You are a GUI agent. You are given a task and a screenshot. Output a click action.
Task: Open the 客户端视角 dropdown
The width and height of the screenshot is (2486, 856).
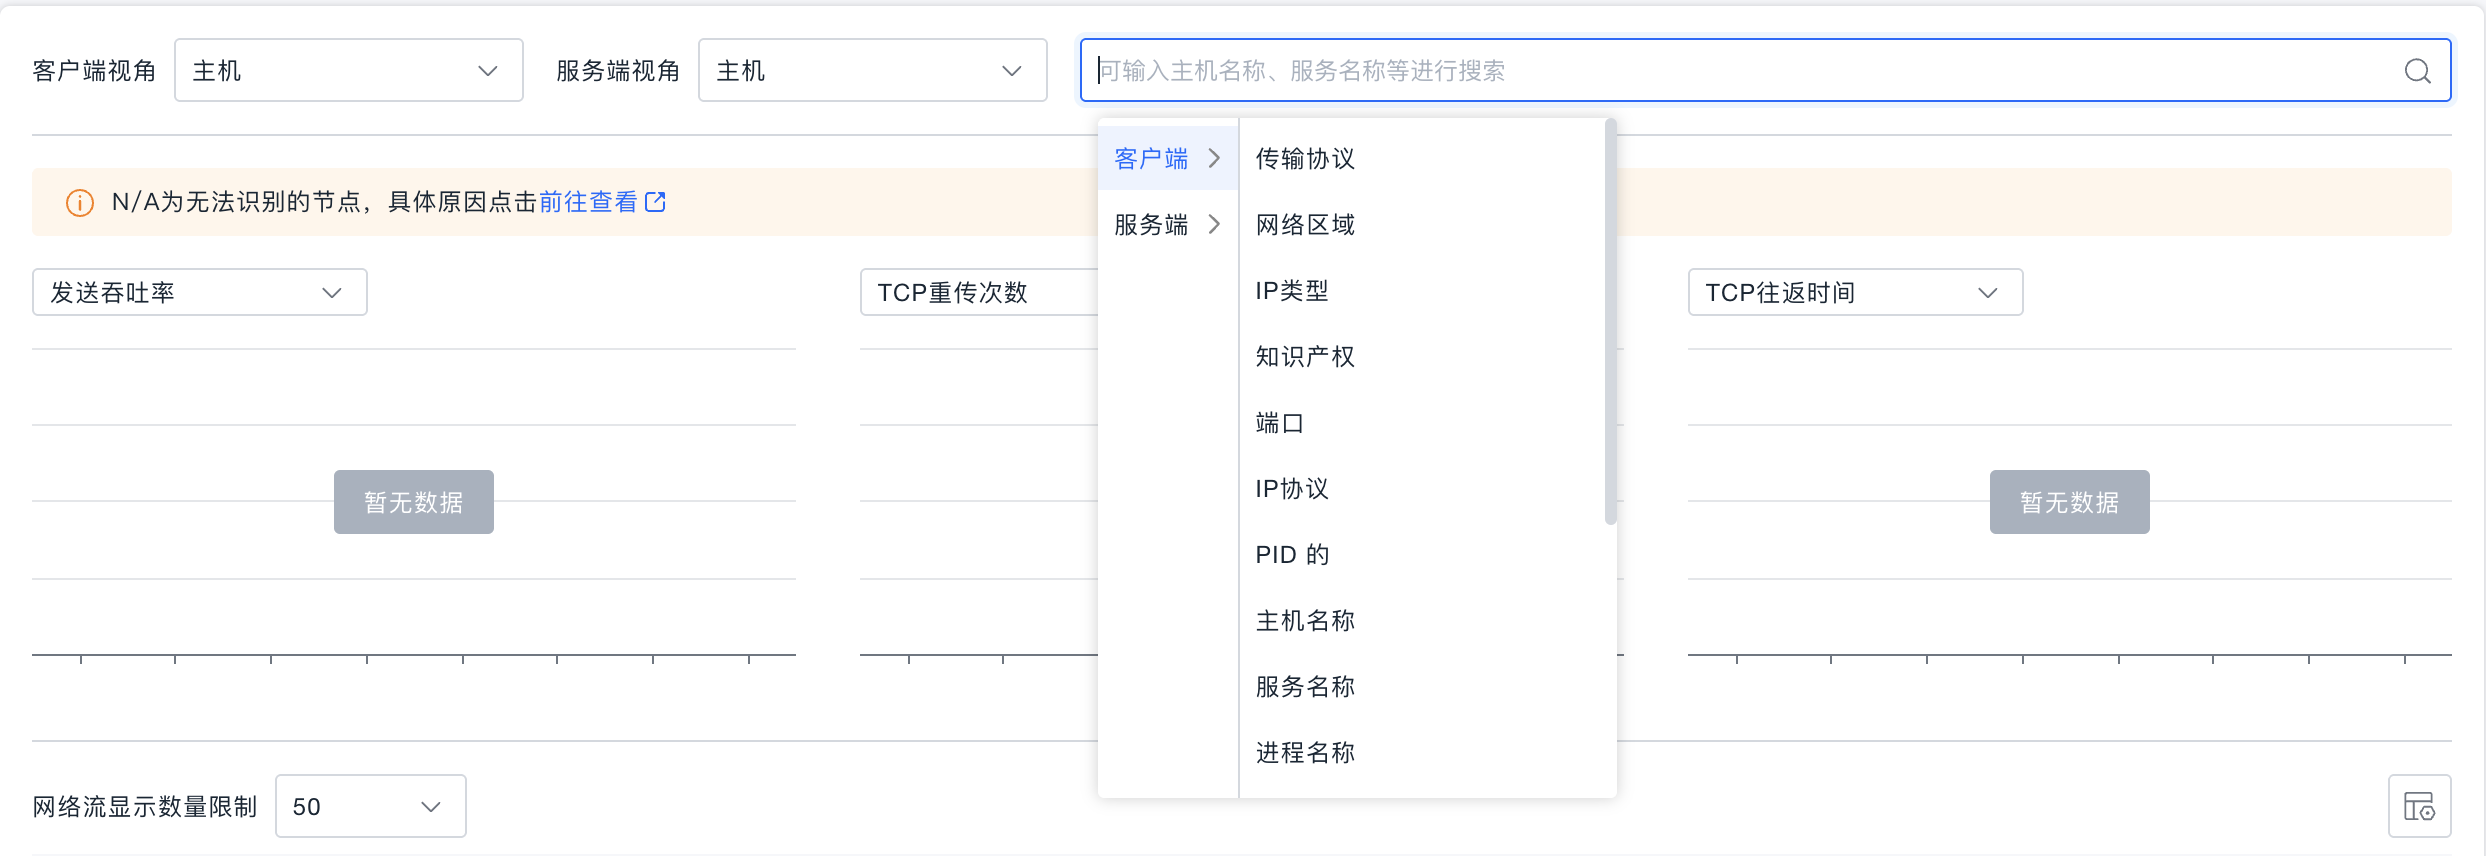(348, 71)
